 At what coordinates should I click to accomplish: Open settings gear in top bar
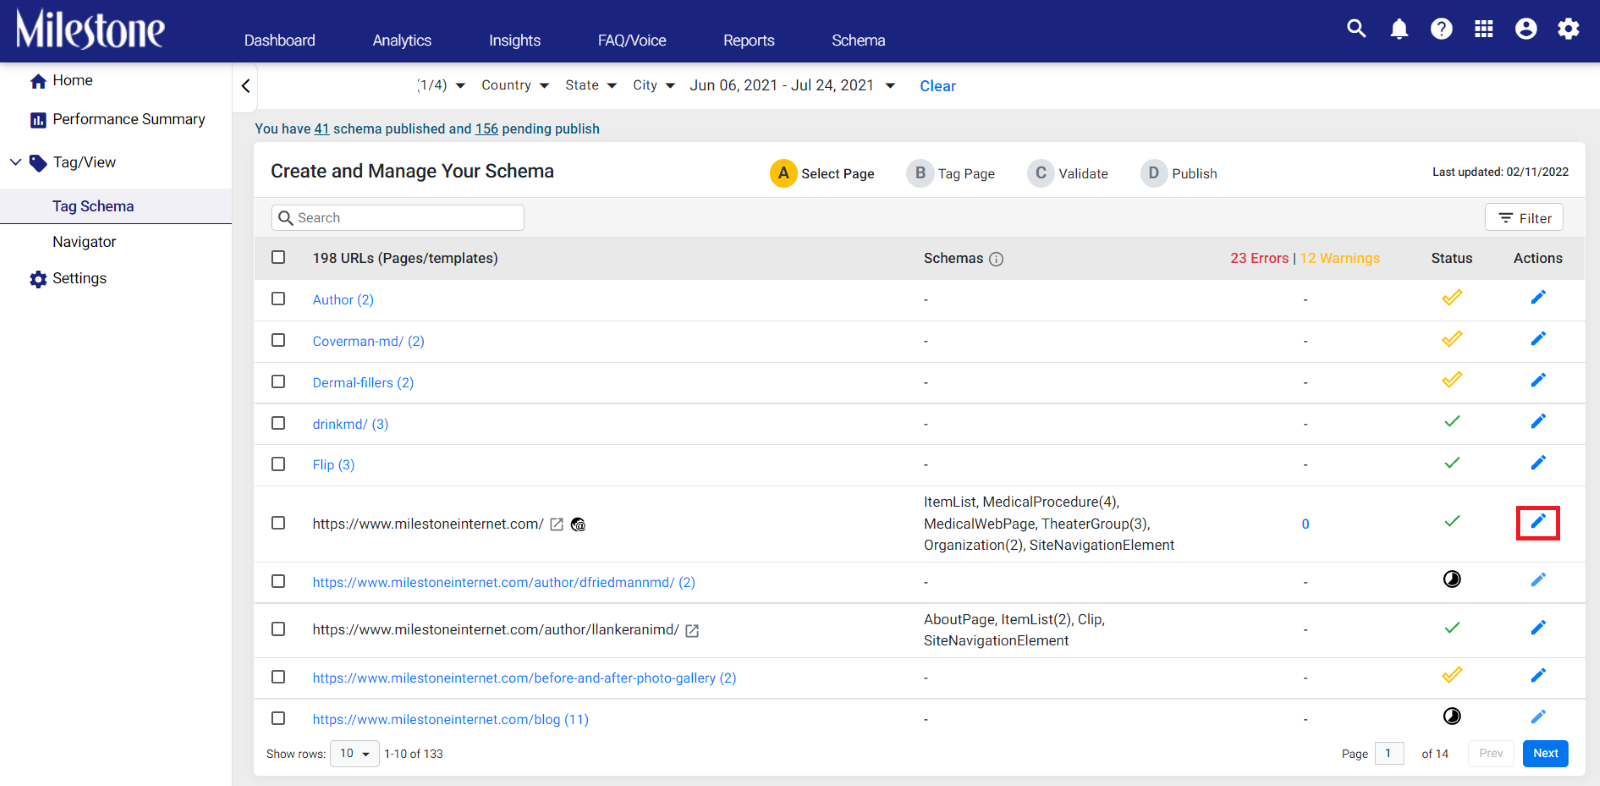pyautogui.click(x=1568, y=29)
